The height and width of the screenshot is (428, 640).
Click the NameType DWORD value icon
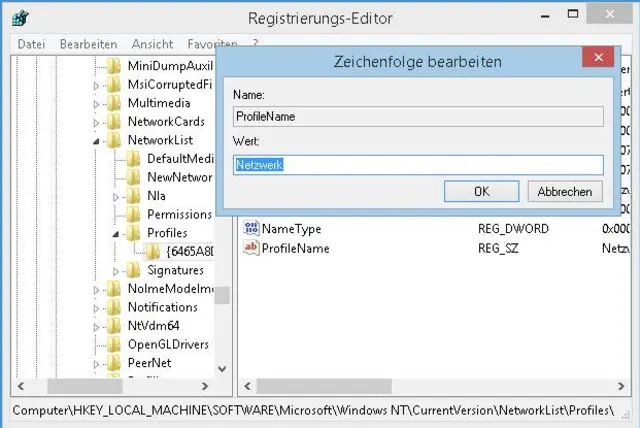pos(251,228)
